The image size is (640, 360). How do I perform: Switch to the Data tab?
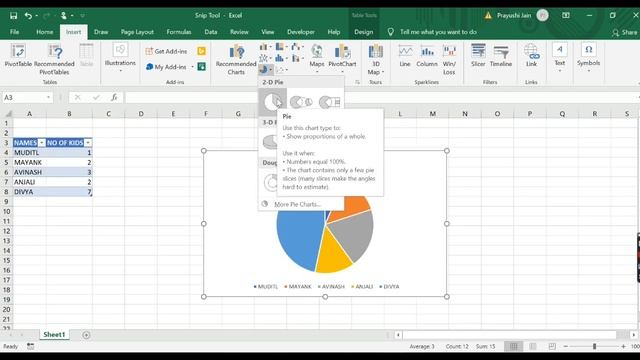(211, 32)
